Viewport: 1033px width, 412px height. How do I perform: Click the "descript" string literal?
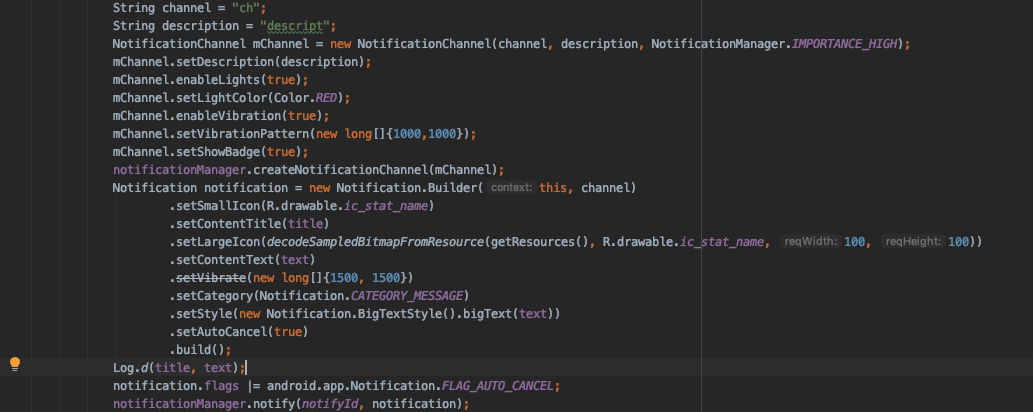pos(294,26)
